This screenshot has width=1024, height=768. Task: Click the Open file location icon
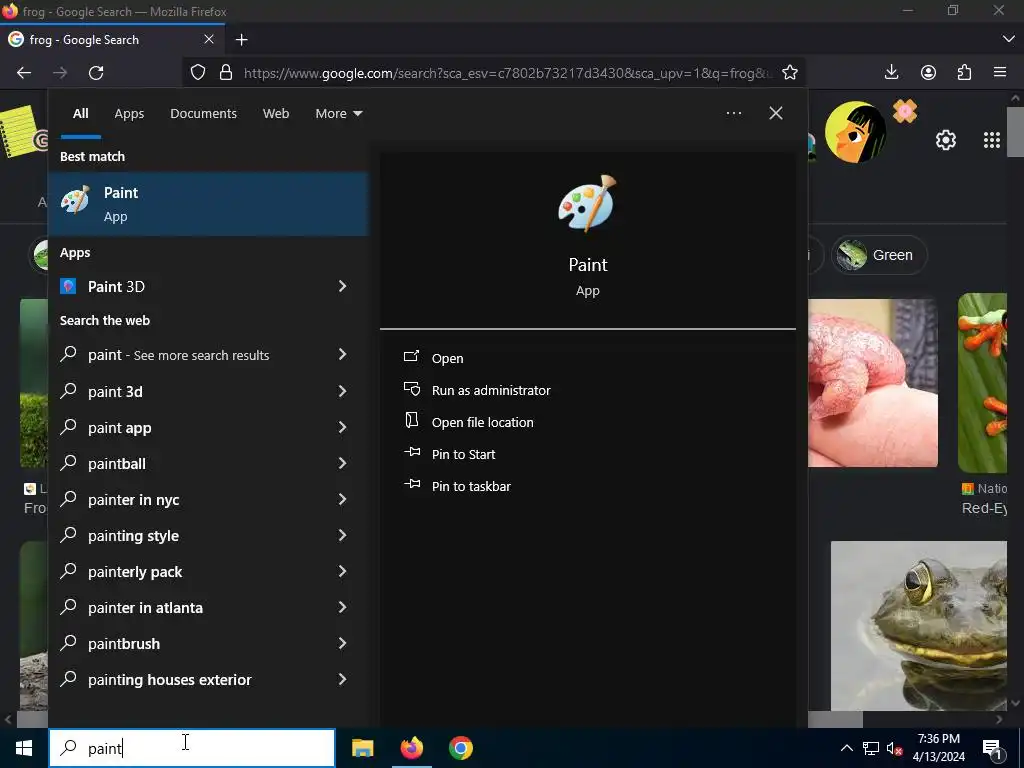411,421
